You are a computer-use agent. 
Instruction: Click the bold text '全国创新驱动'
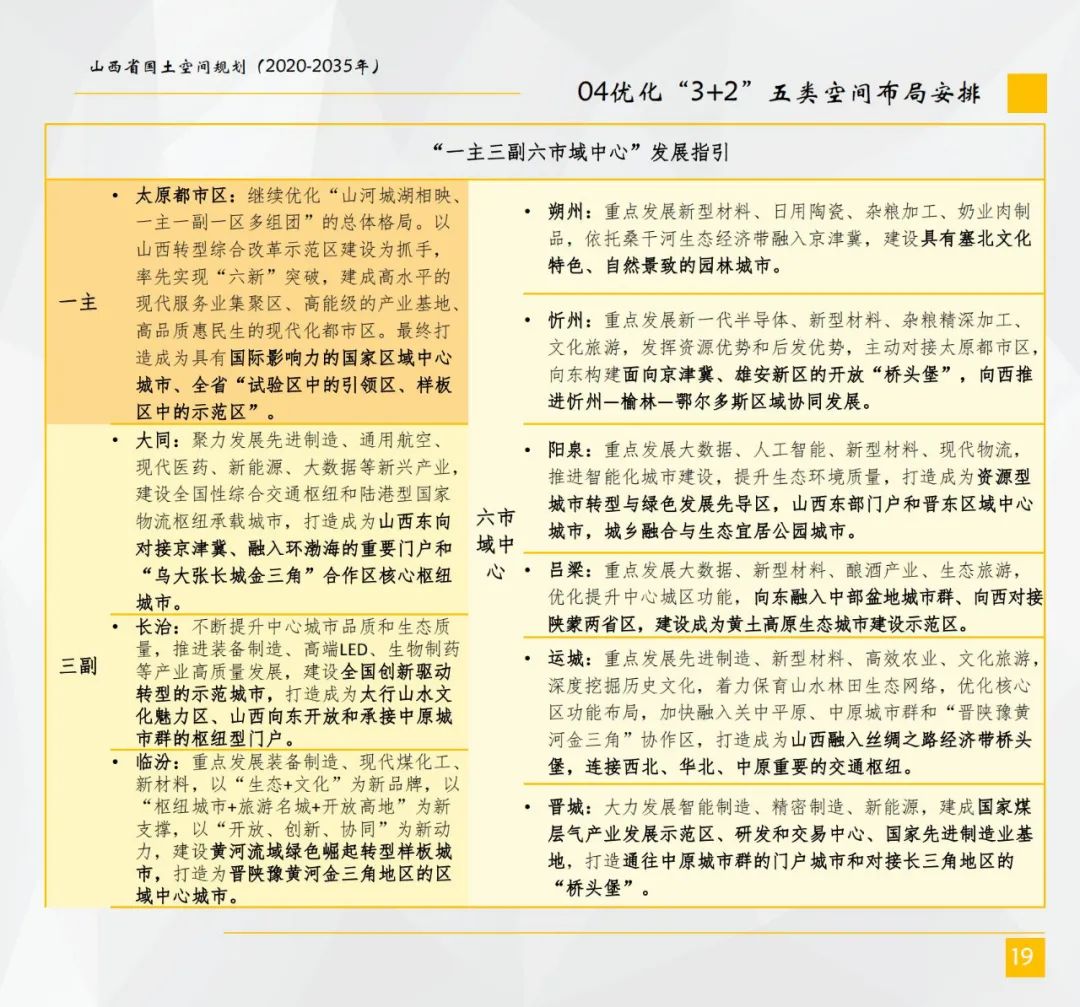point(396,671)
